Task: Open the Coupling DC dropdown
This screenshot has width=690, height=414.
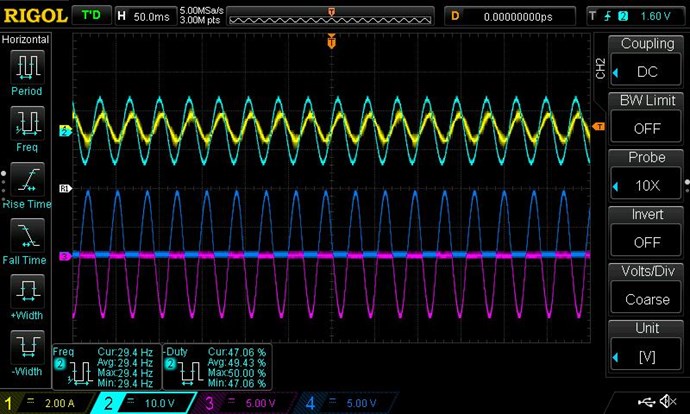Action: 647,58
